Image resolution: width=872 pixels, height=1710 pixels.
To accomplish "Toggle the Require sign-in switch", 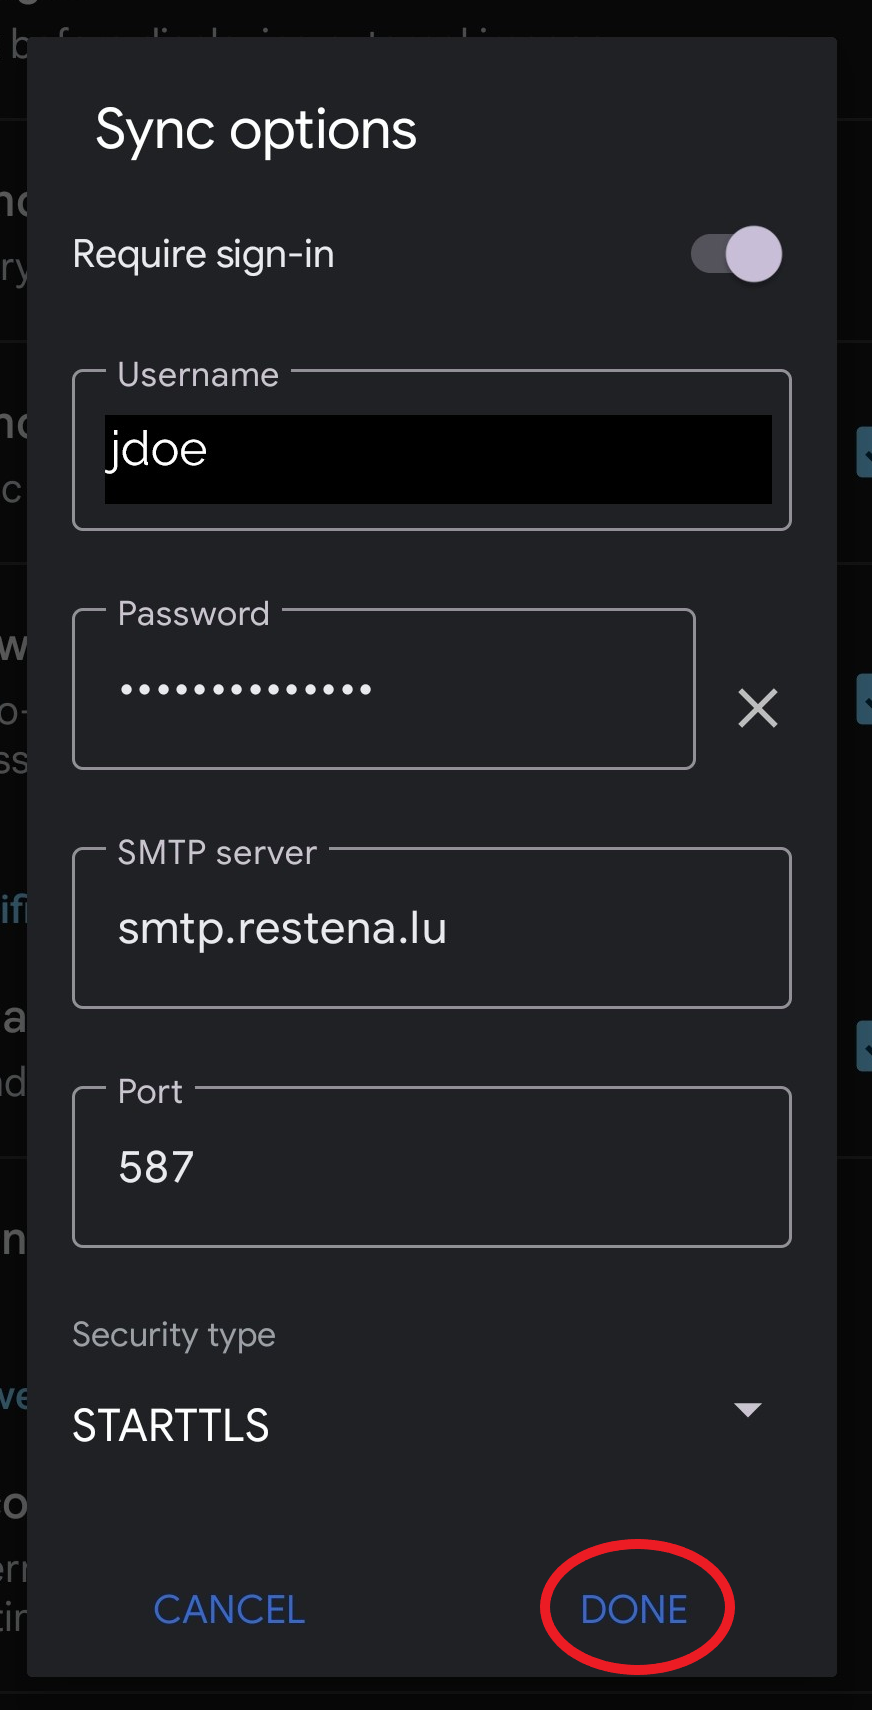I will [x=736, y=254].
